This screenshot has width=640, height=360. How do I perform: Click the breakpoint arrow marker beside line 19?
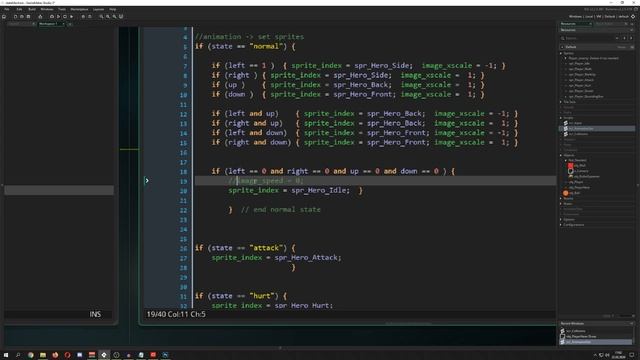click(x=147, y=180)
